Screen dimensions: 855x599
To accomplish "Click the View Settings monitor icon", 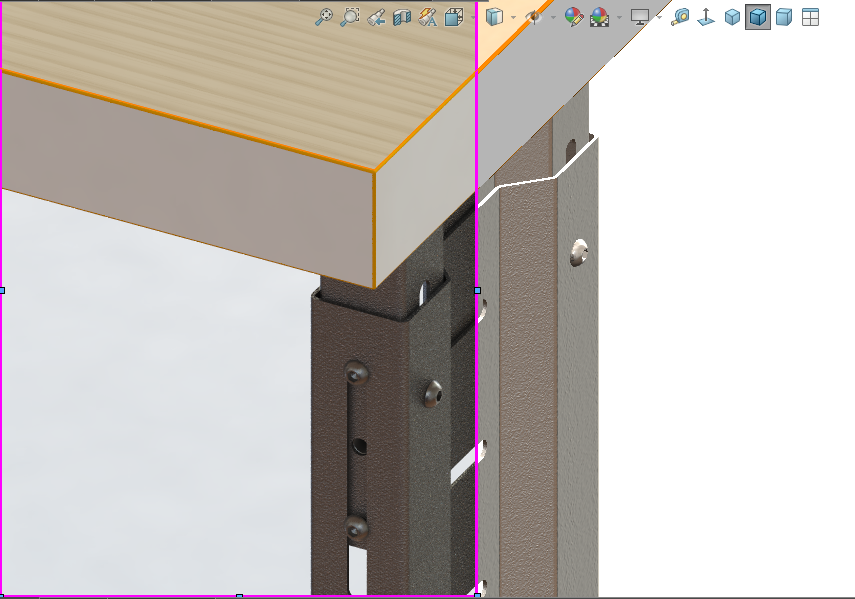I will coord(640,17).
